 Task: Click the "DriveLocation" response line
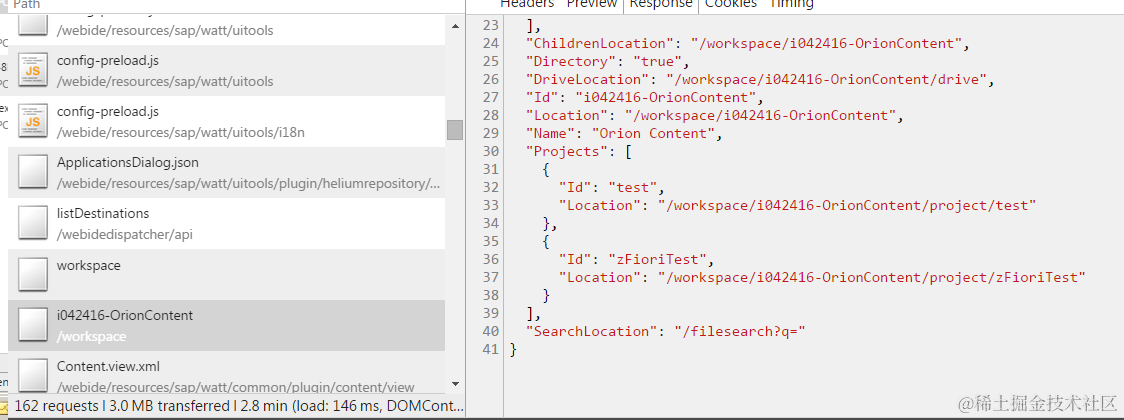(x=760, y=80)
